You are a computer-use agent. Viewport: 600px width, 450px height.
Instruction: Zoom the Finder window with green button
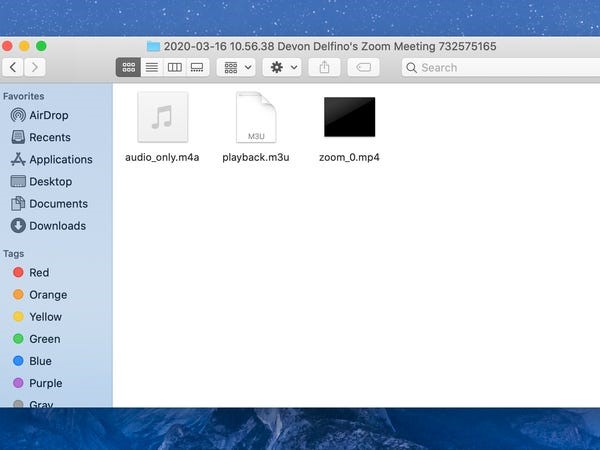click(x=41, y=46)
